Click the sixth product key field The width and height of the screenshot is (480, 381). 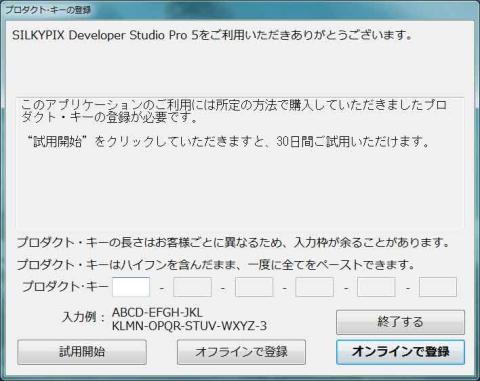coord(438,287)
